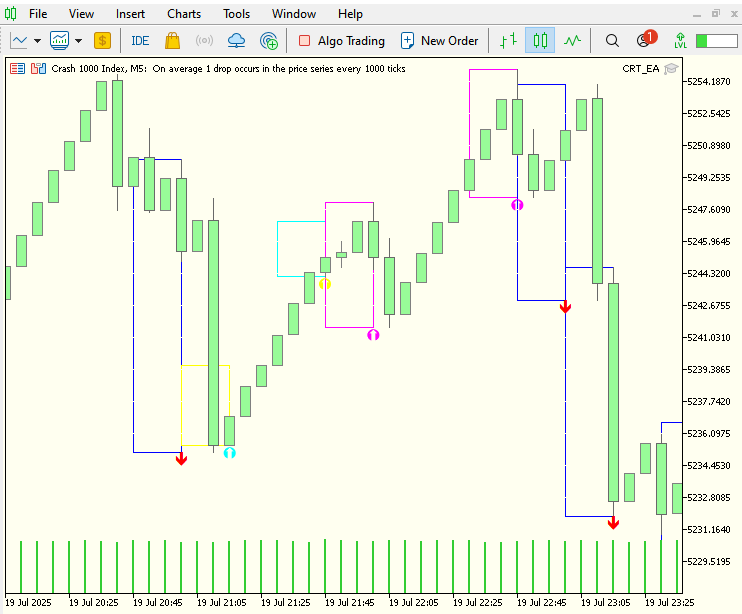The image size is (742, 614).
Task: Click the red down arrow near 23:15
Action: pos(613,522)
